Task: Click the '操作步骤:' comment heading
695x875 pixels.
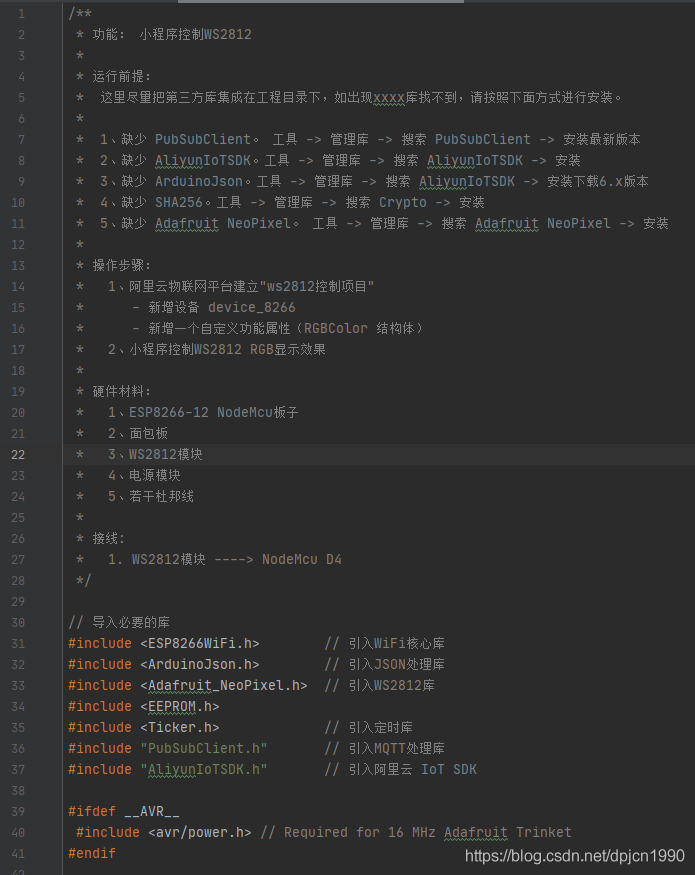Action: point(121,266)
